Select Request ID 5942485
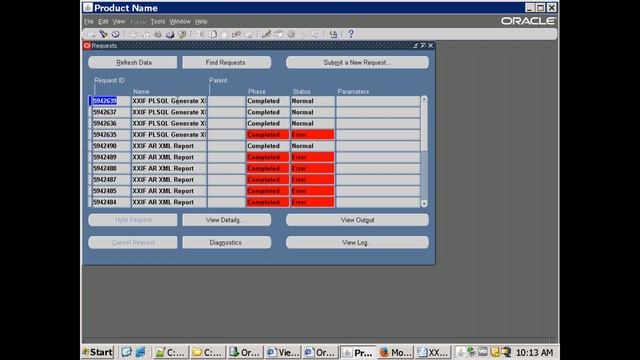 click(x=111, y=191)
